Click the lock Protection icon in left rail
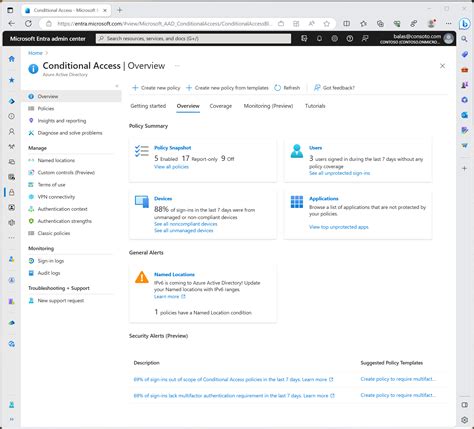Screen dimensions: 474x429 (x=12, y=192)
